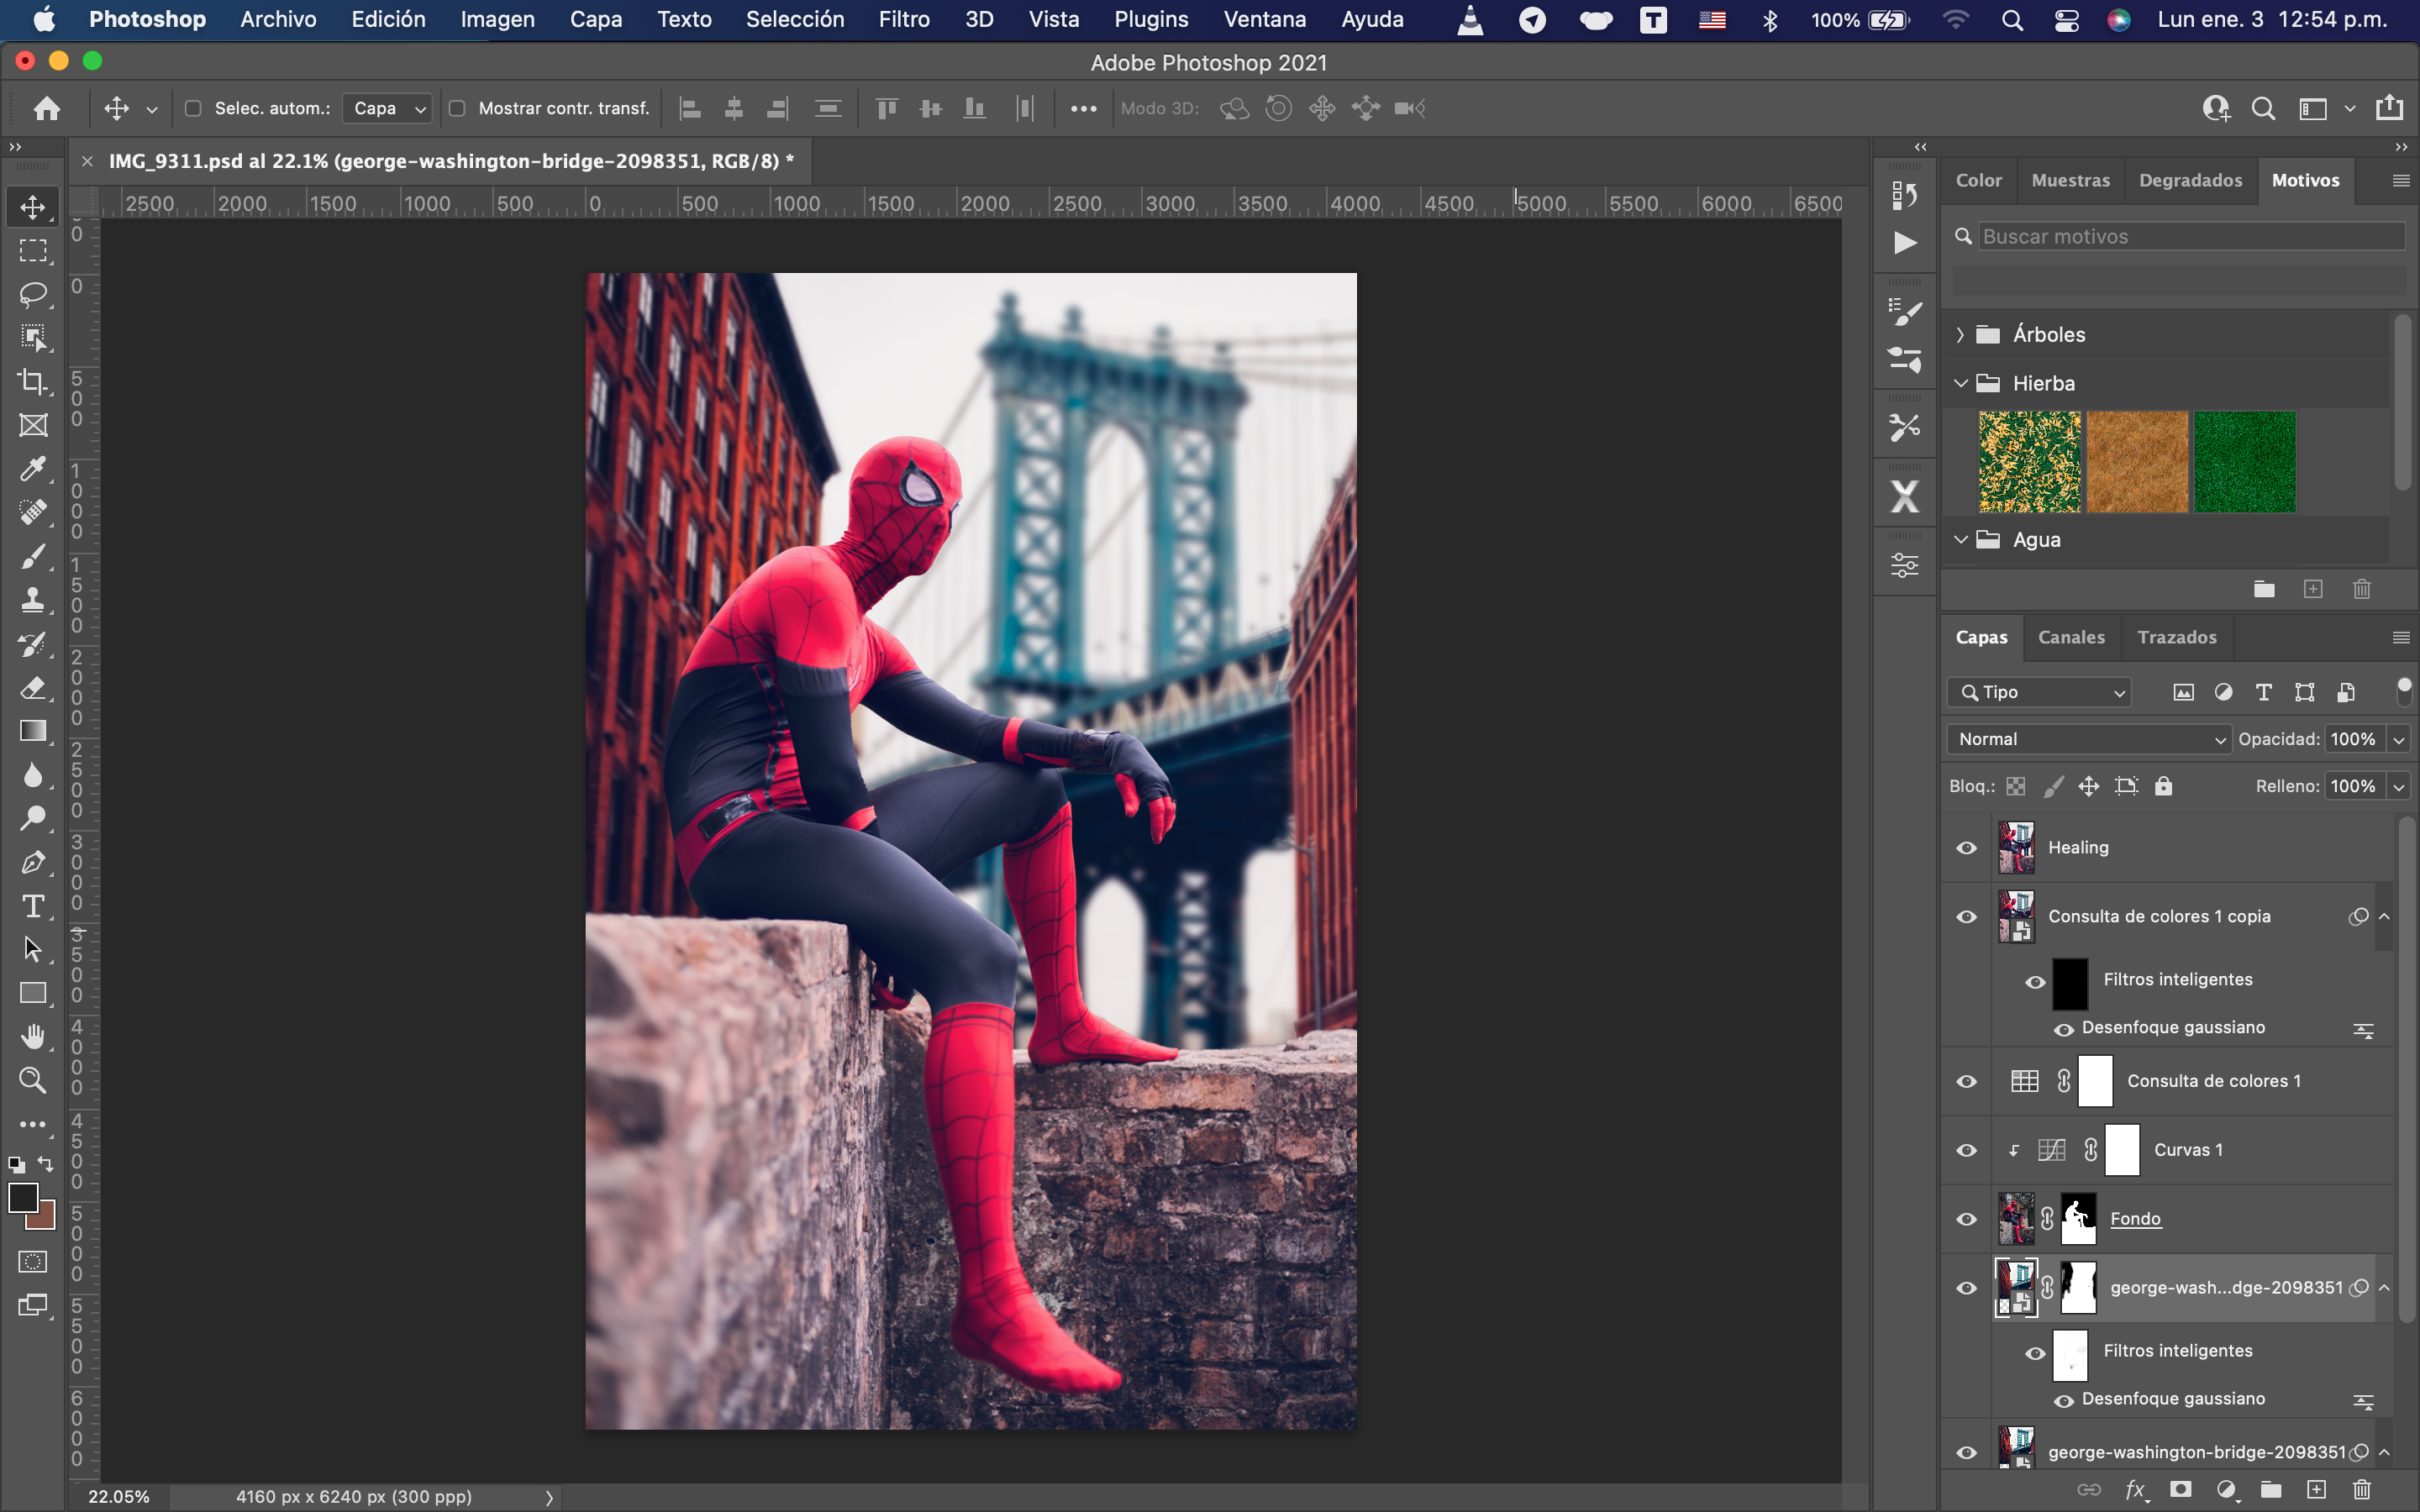
Task: Open the Capa menu
Action: point(595,19)
